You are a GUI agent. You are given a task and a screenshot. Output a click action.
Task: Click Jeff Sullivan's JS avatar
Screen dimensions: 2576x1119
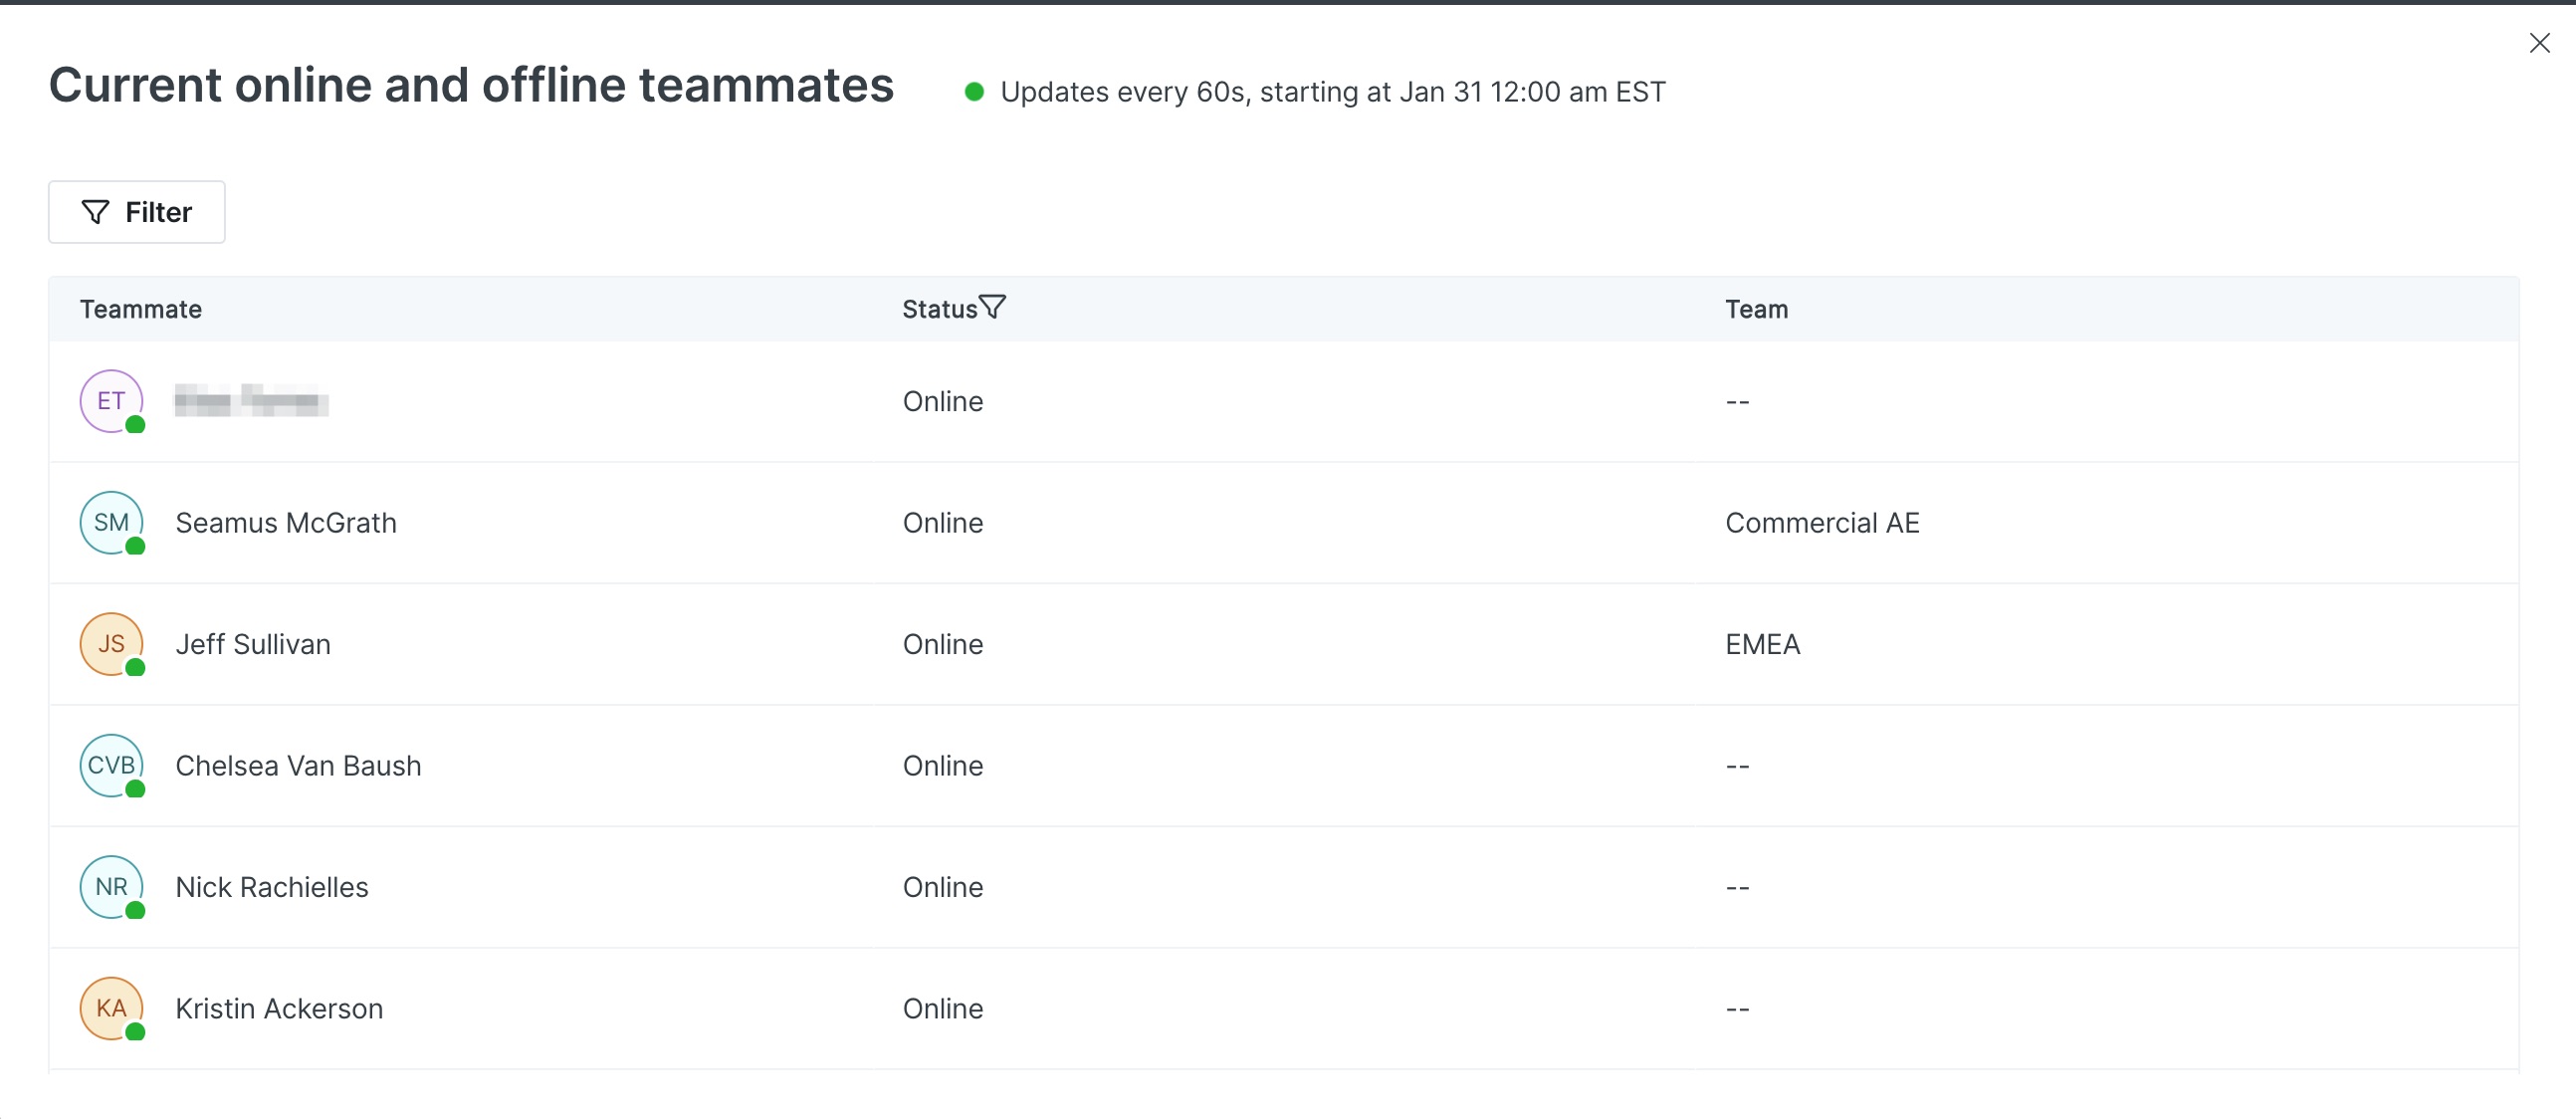[112, 644]
